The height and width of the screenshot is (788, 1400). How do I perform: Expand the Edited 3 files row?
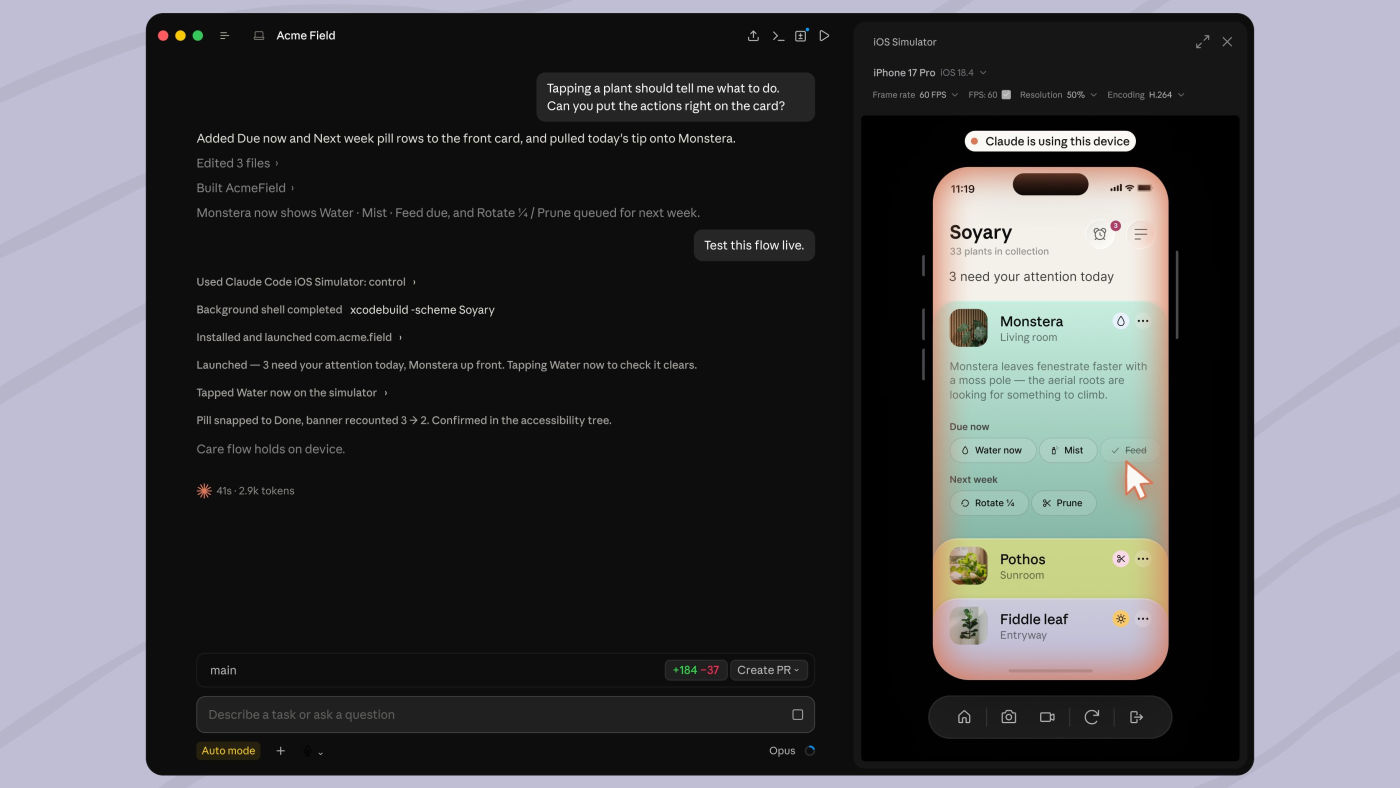tap(237, 163)
